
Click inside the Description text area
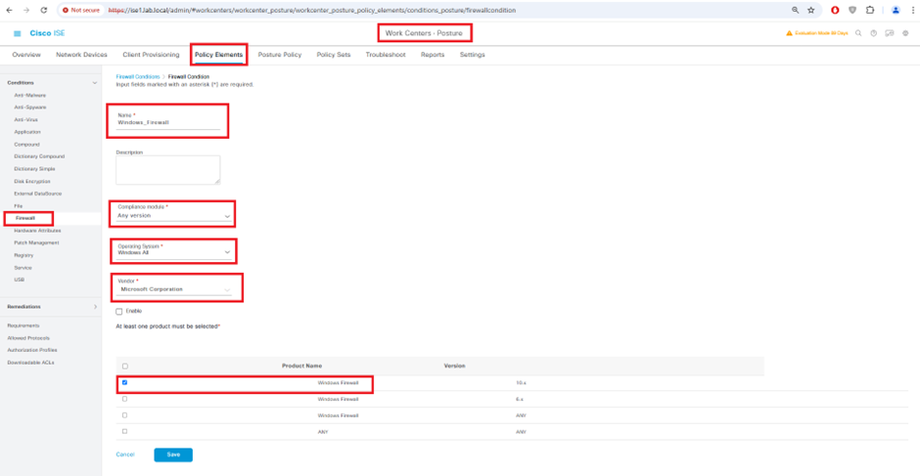[168, 170]
